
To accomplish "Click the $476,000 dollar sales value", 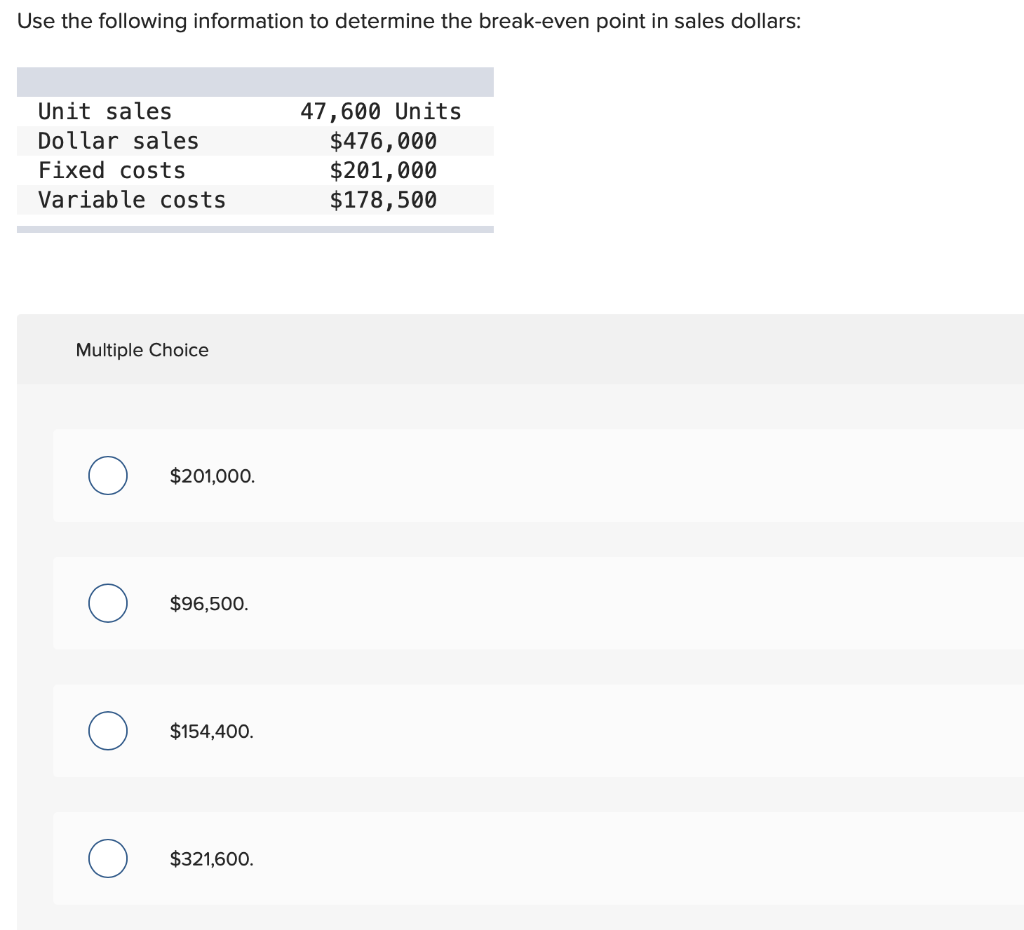I will click(383, 141).
